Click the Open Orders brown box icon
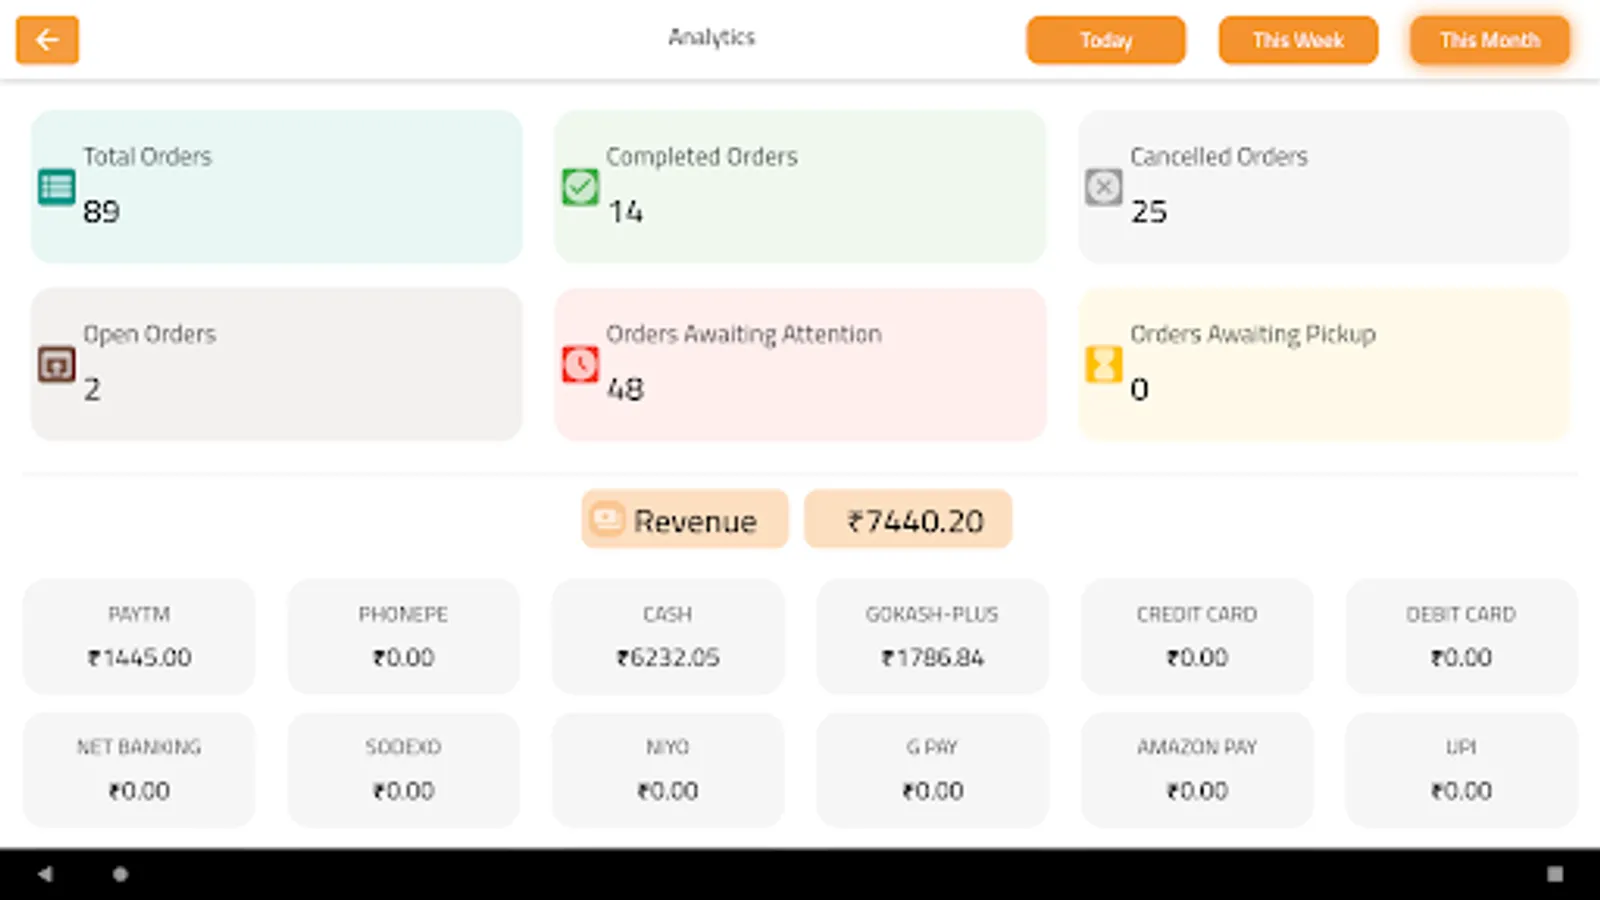1600x900 pixels. 57,364
